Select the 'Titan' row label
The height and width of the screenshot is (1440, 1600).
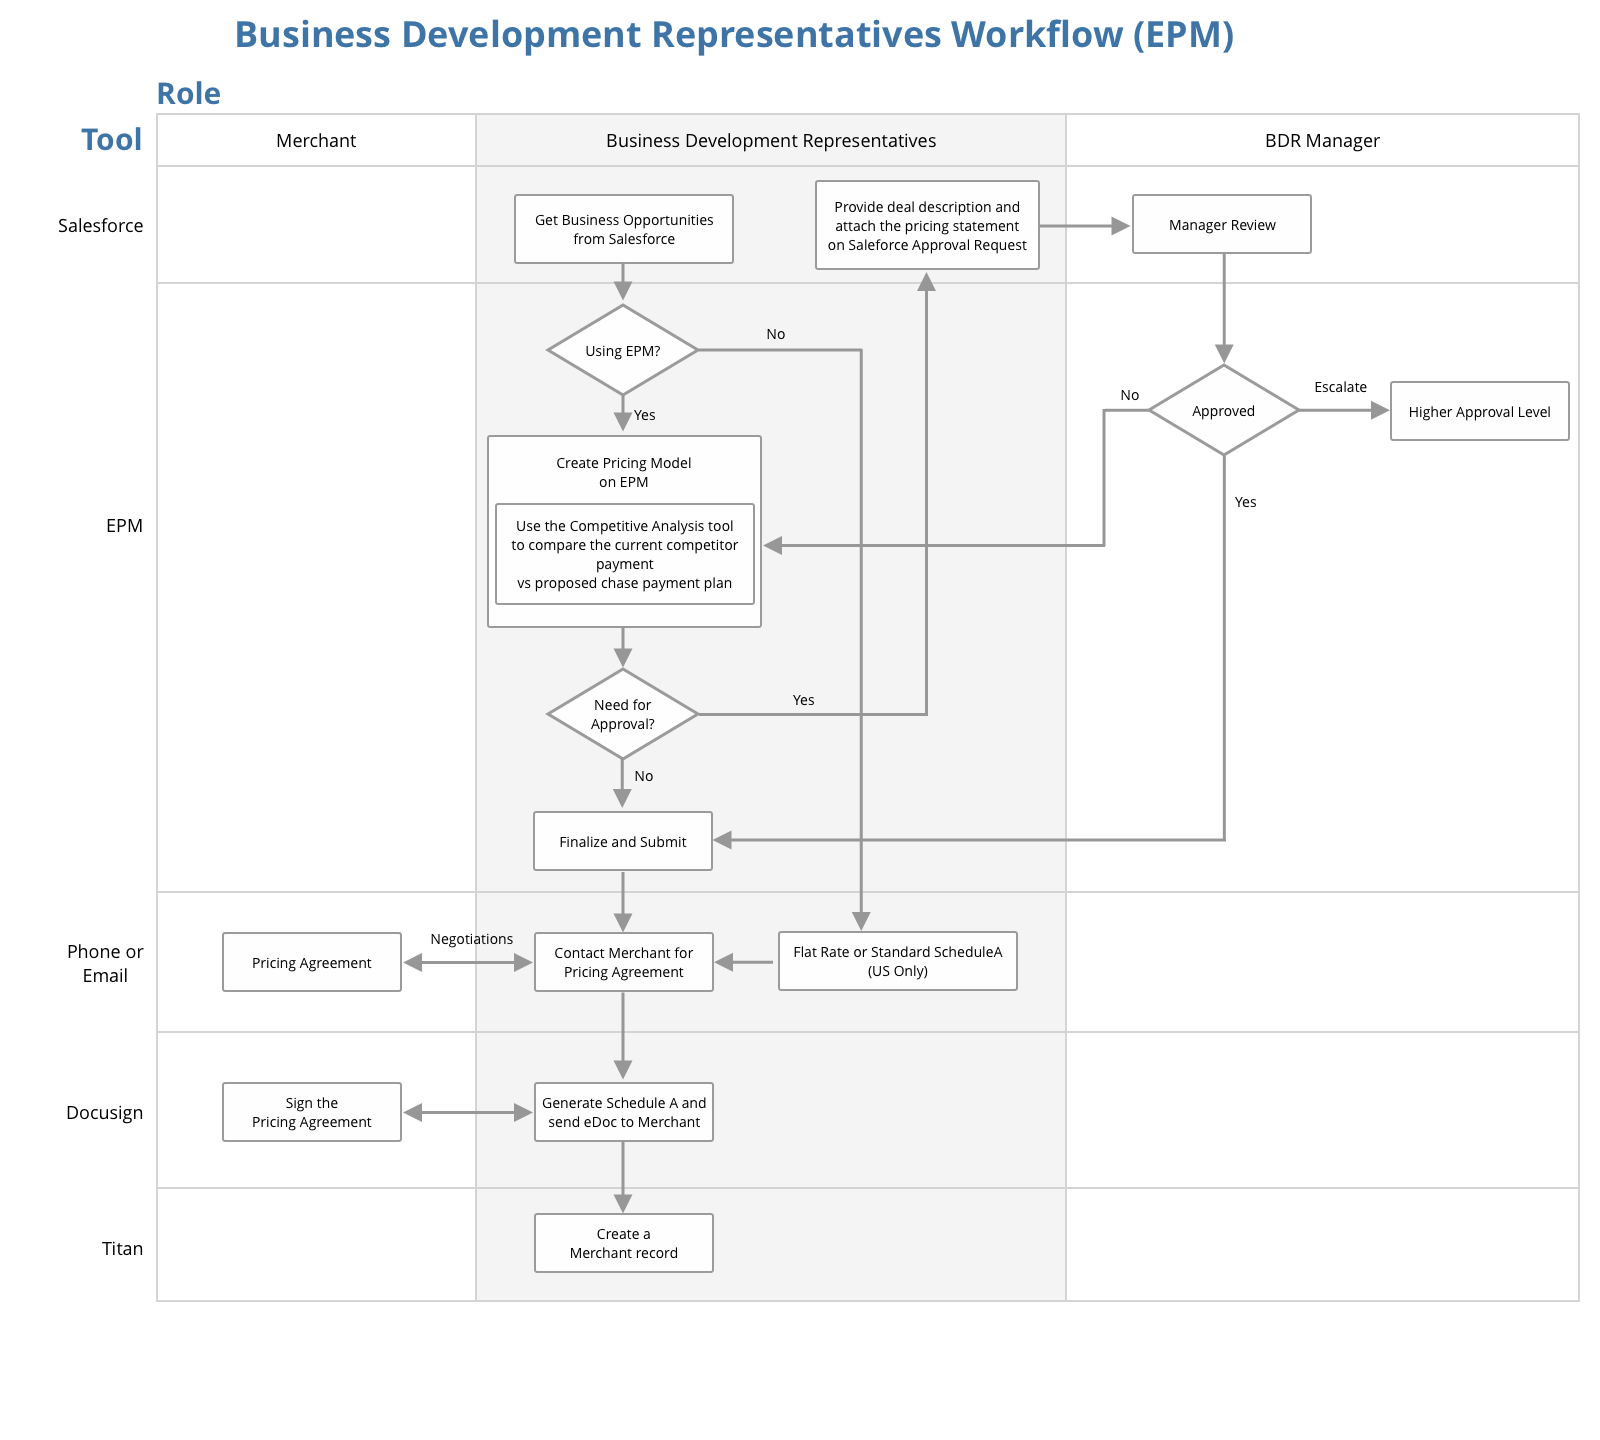[x=122, y=1248]
